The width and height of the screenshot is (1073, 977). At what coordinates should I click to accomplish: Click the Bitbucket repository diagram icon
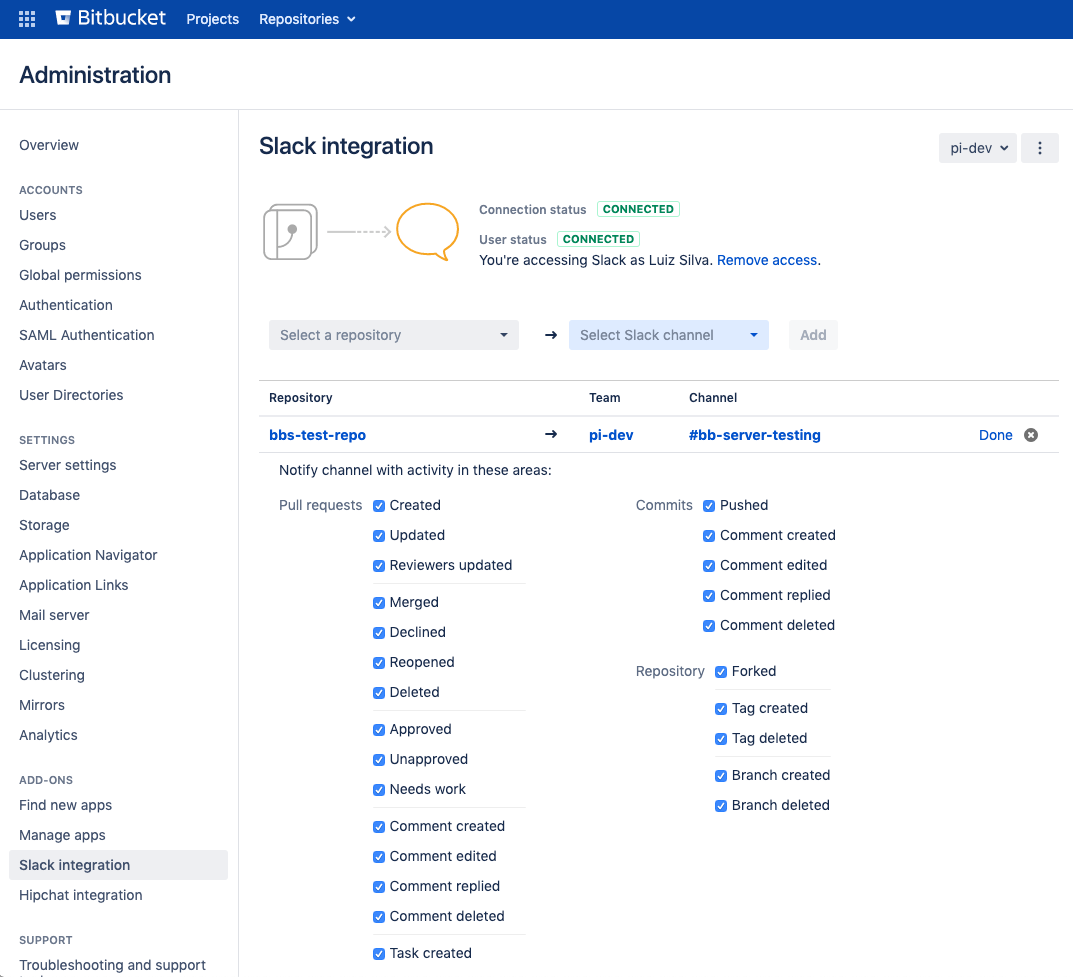(x=290, y=232)
